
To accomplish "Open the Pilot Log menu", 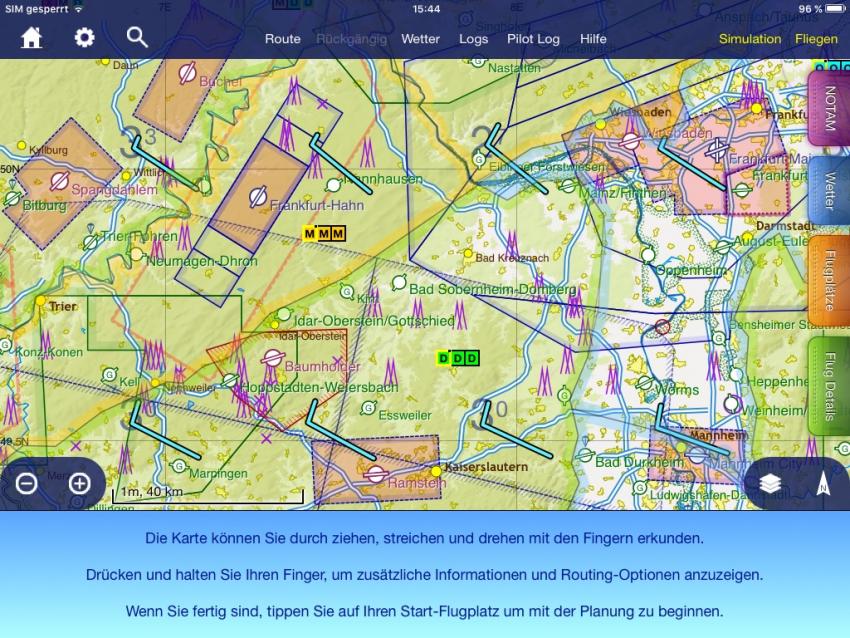I will 533,39.
